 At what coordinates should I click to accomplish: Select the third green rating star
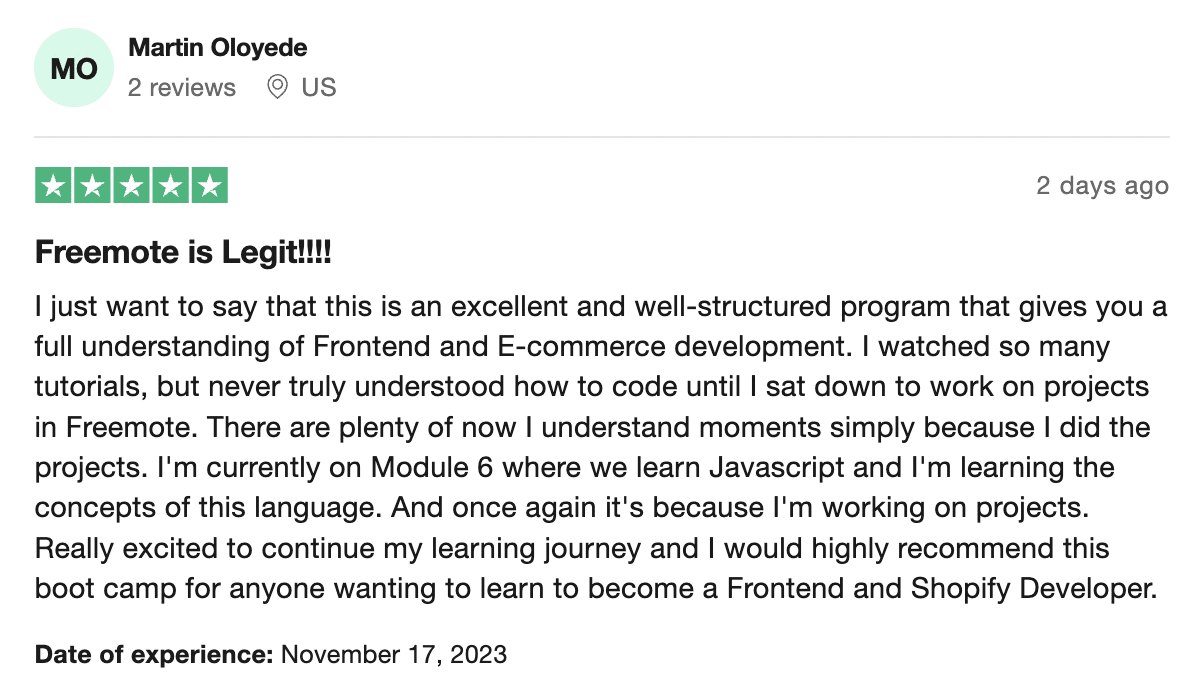(x=131, y=186)
